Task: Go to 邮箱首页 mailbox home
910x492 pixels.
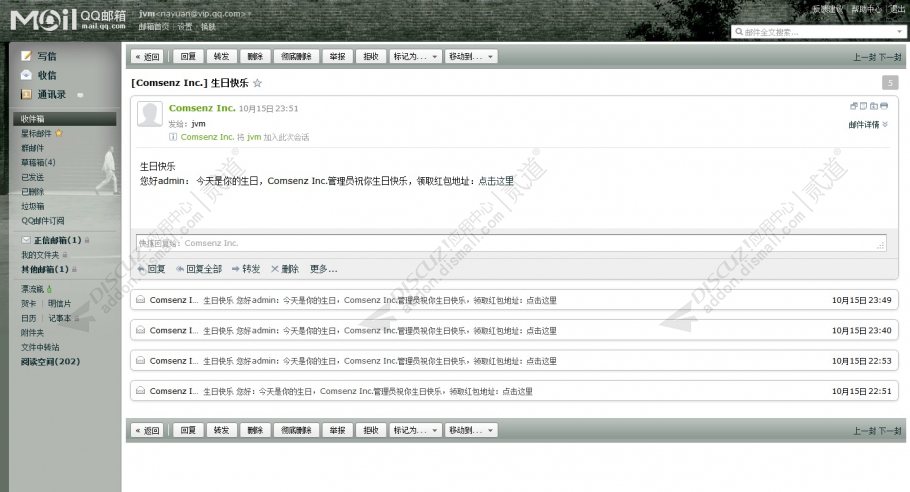Action: point(154,27)
